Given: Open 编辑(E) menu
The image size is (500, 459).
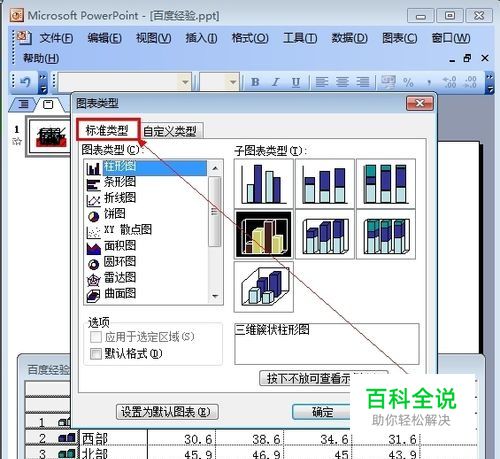Looking at the screenshot, I should [x=104, y=38].
